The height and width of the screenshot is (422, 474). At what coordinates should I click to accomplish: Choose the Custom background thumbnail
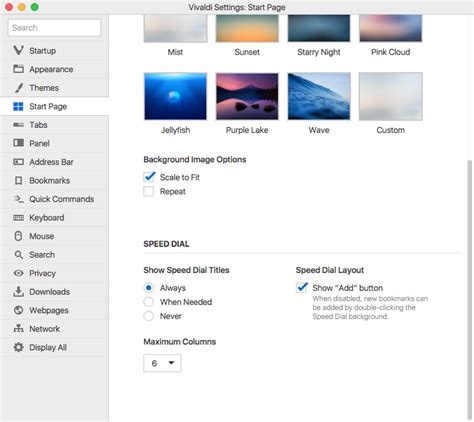[391, 96]
